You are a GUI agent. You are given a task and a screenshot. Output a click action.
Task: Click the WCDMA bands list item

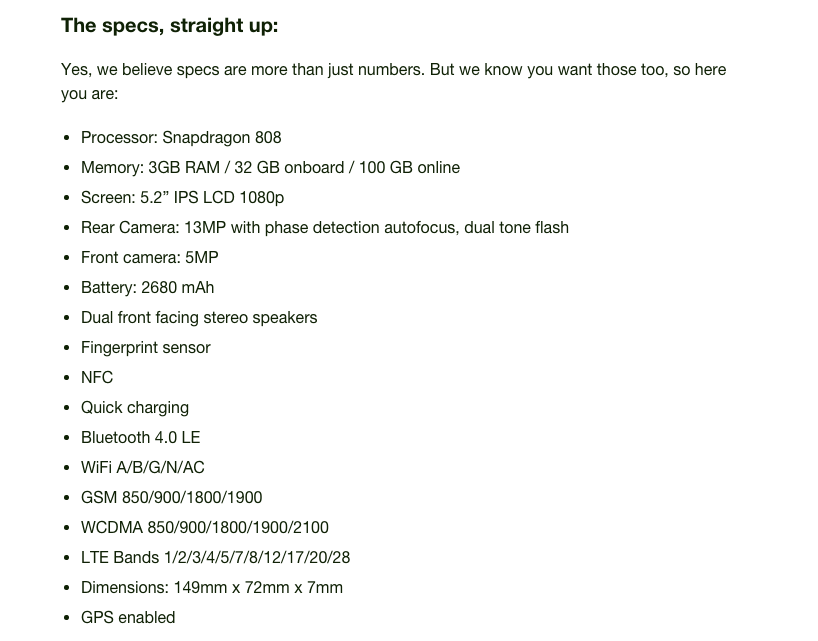pos(204,528)
